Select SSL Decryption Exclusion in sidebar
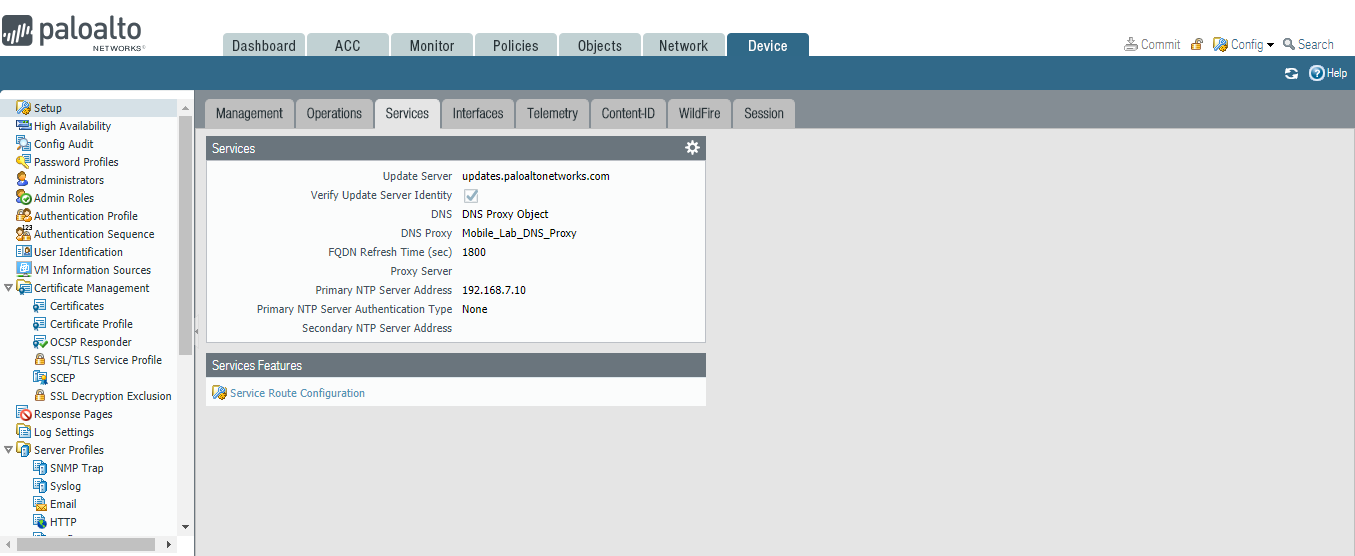The width and height of the screenshot is (1355, 556). (x=111, y=396)
